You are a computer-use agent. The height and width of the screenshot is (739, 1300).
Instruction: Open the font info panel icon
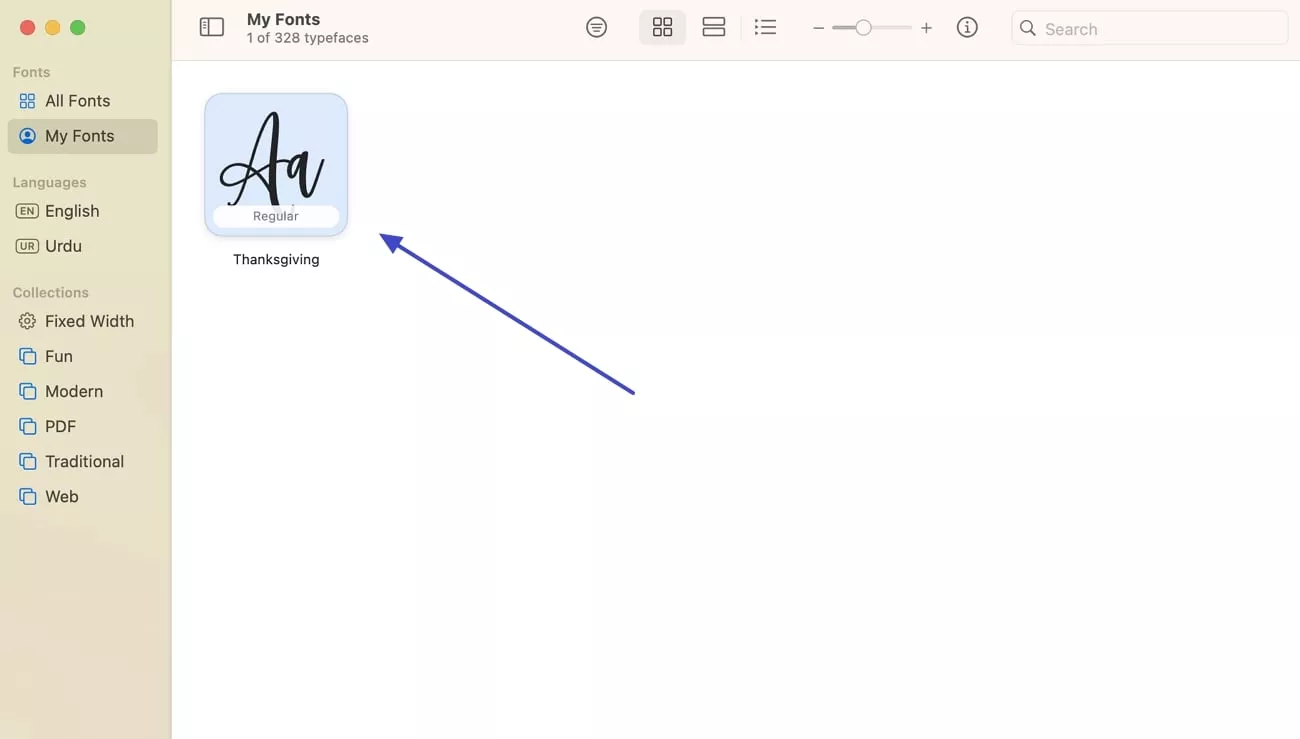[967, 27]
